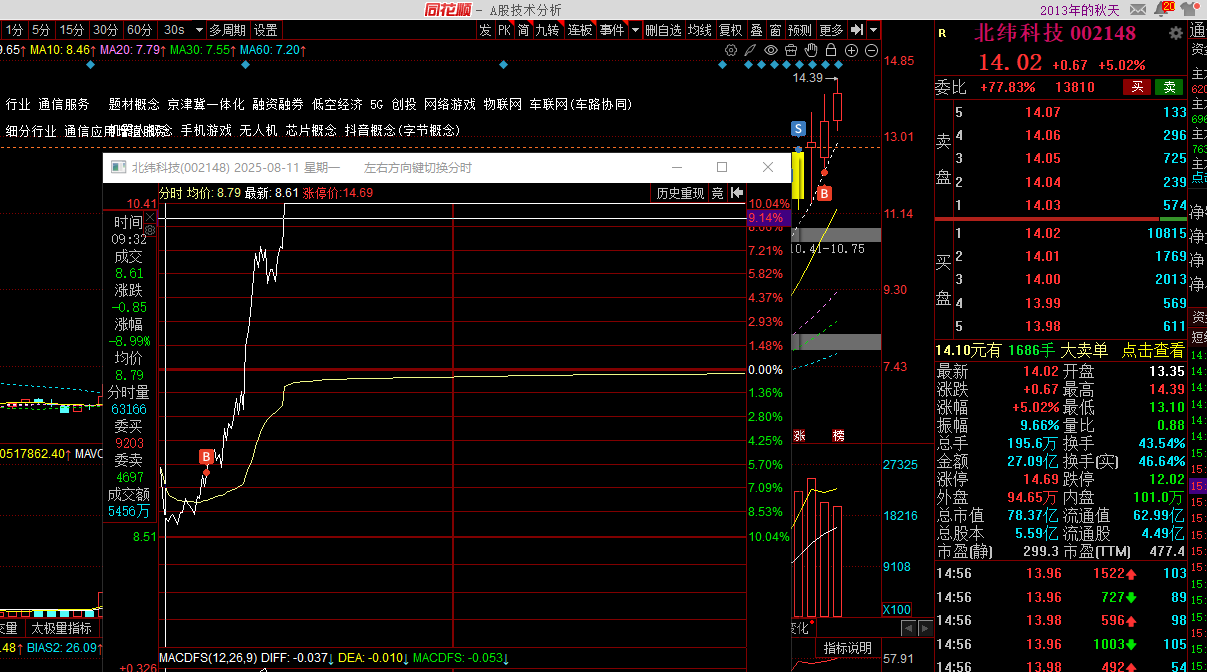Toggle the 叠 overlay button

pyautogui.click(x=757, y=30)
